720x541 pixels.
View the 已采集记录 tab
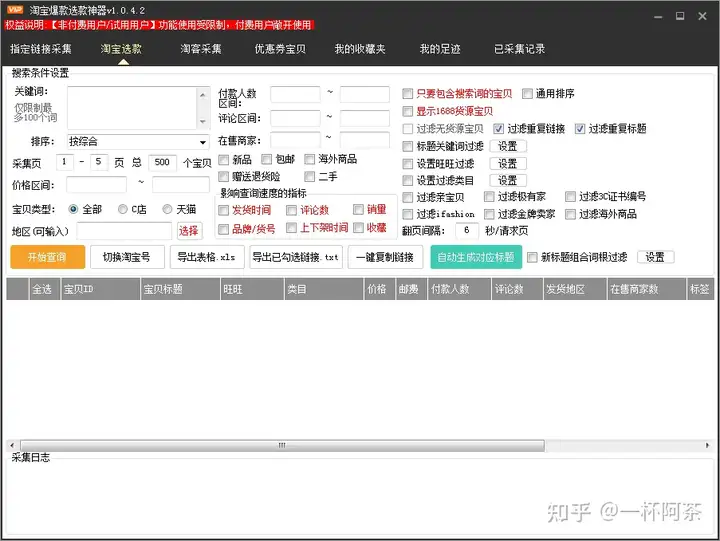pos(519,49)
